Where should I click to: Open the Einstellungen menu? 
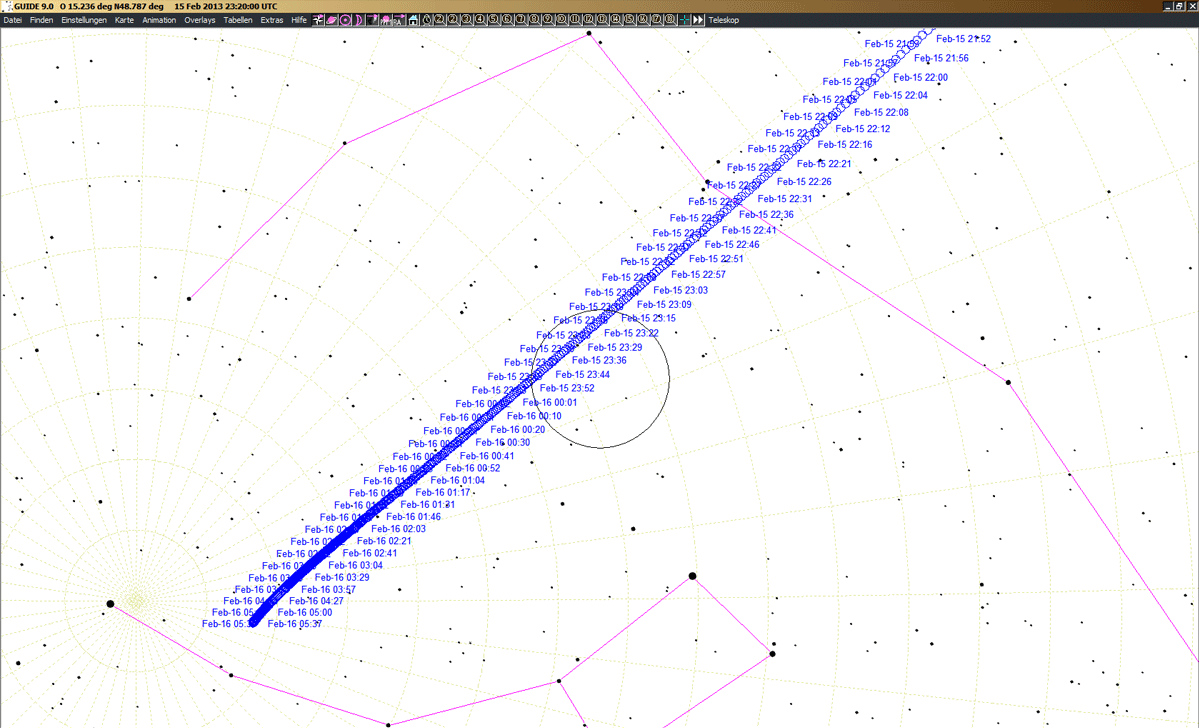pyautogui.click(x=84, y=20)
